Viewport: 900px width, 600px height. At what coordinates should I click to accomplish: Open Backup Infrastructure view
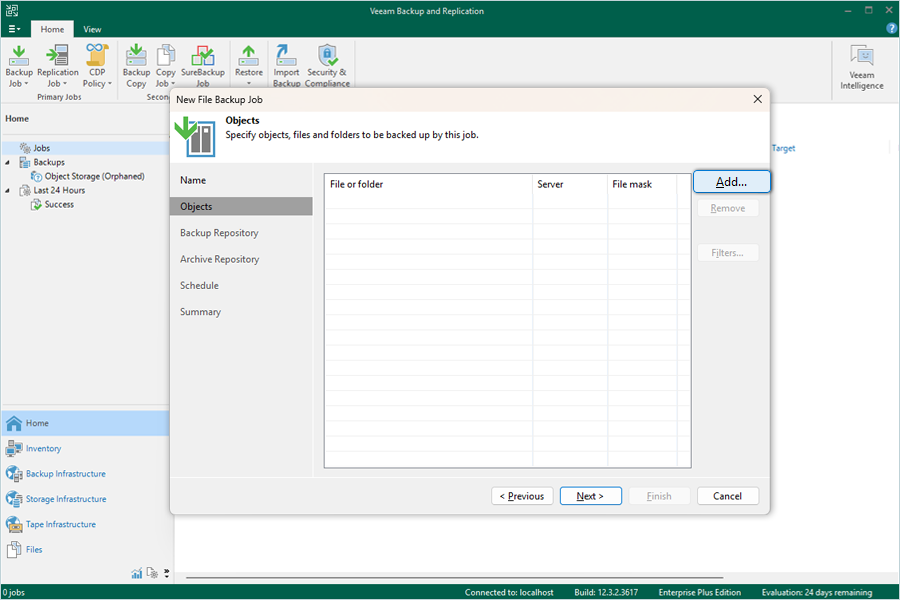coord(86,474)
